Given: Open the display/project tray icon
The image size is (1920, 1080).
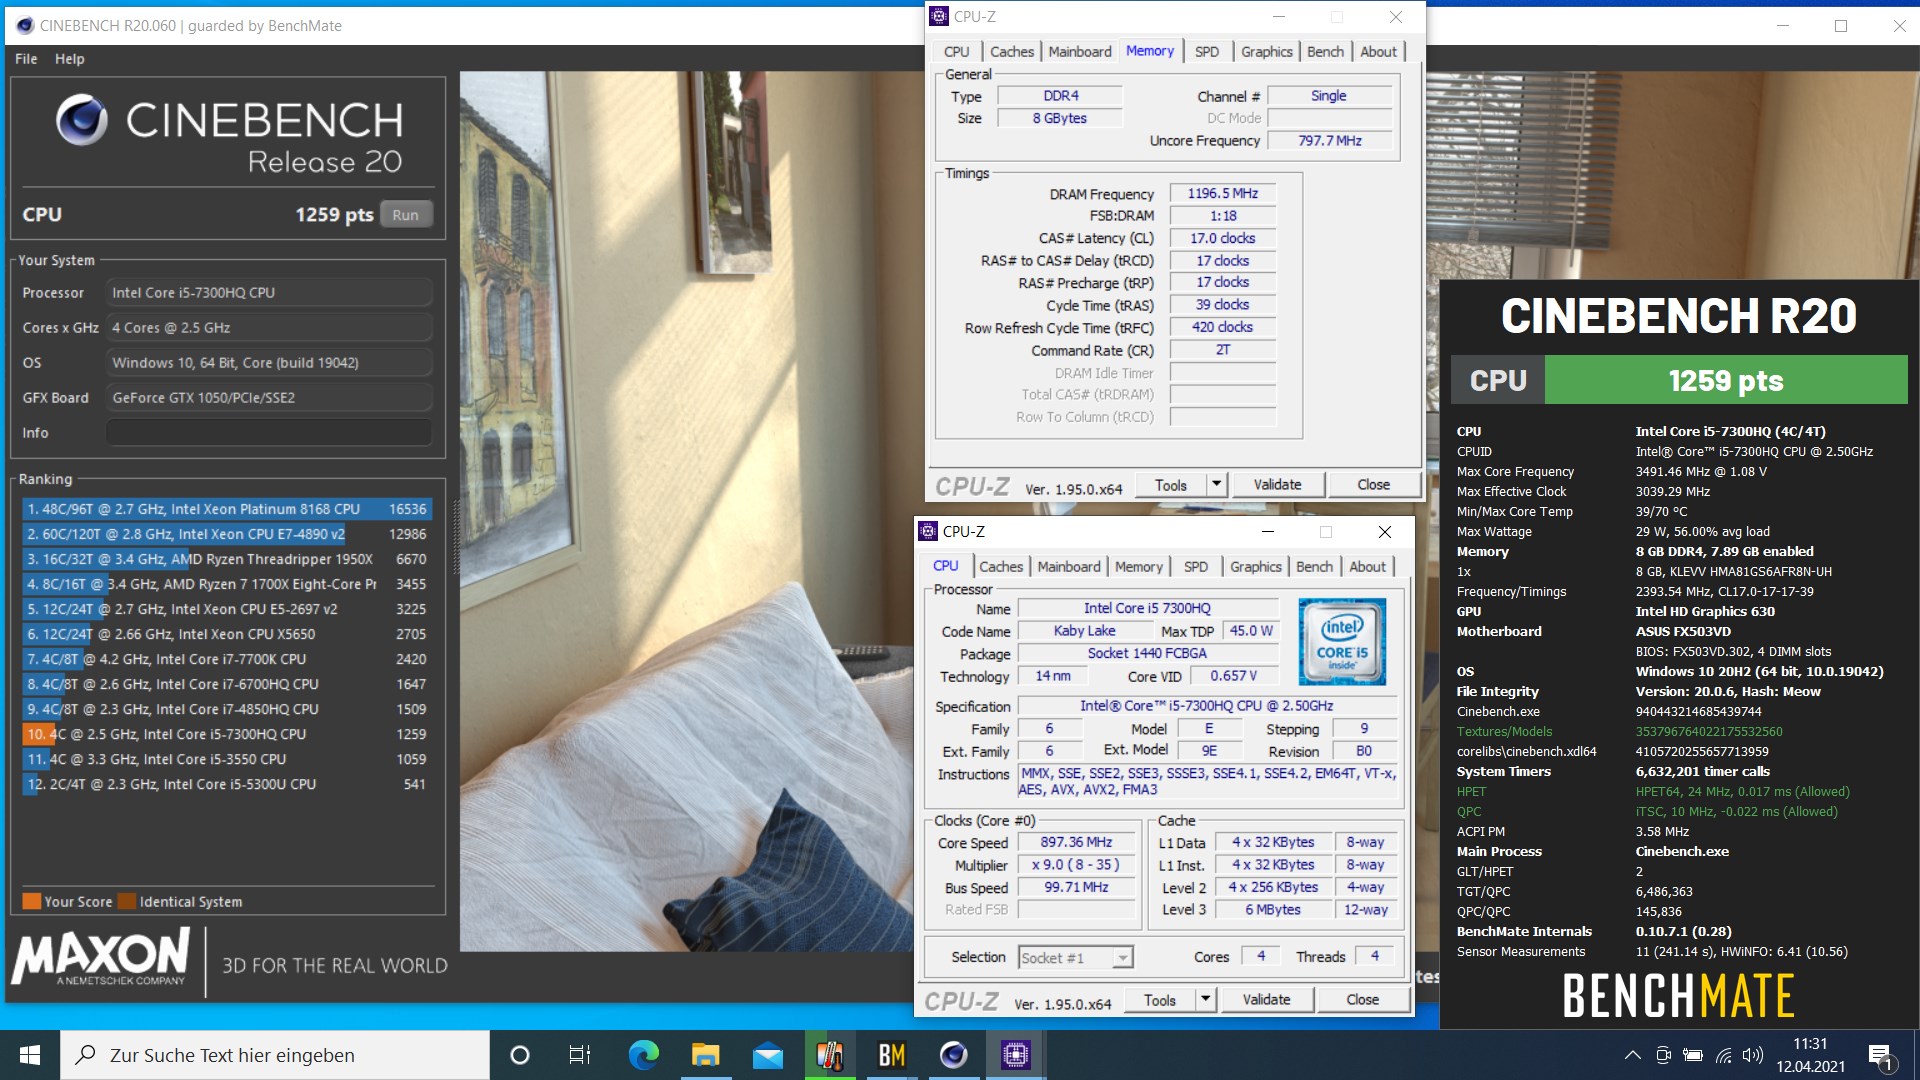Looking at the screenshot, I should click(x=1663, y=1055).
